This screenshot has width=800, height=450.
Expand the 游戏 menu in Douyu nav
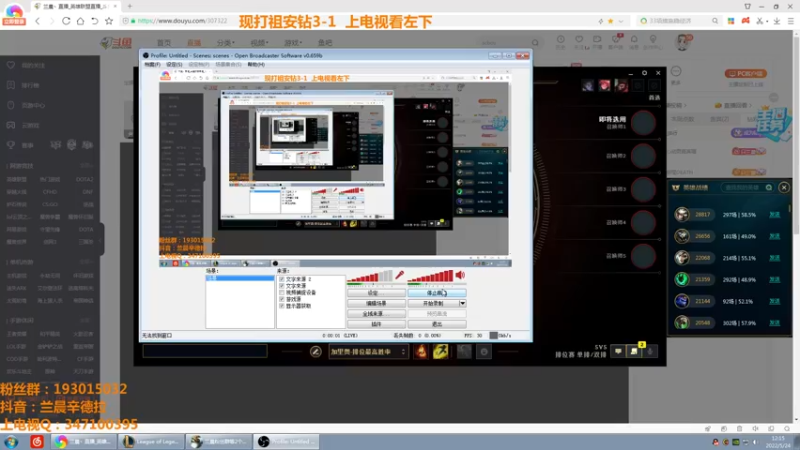click(293, 43)
